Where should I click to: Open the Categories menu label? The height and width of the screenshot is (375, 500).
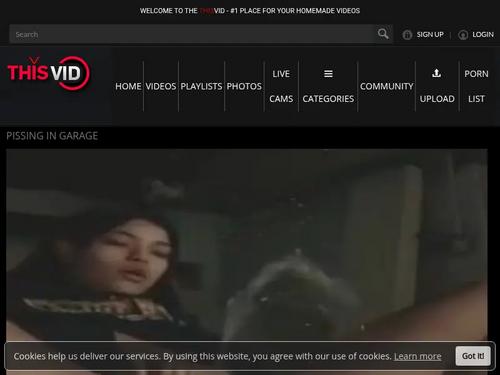[328, 99]
